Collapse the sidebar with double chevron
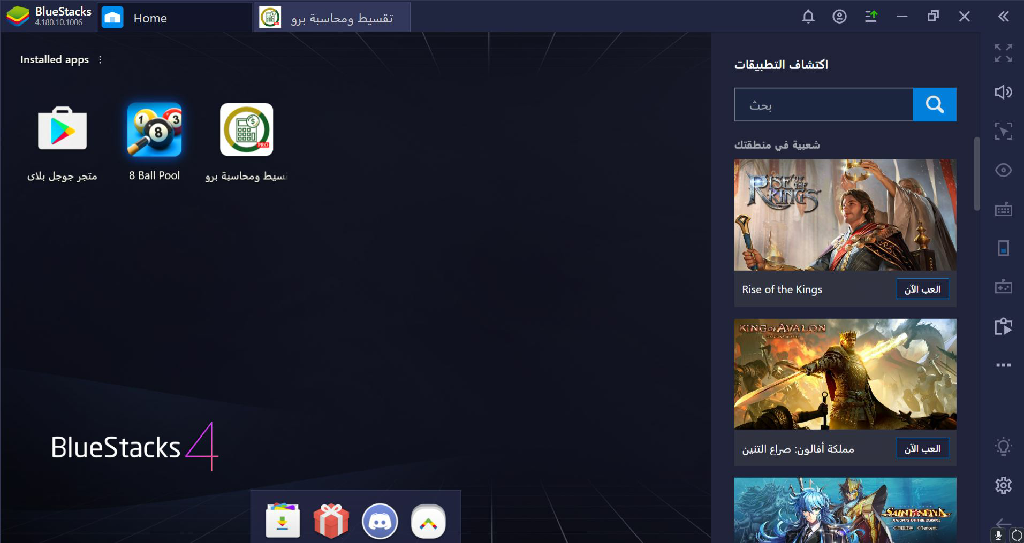The image size is (1024, 543). click(x=1003, y=17)
